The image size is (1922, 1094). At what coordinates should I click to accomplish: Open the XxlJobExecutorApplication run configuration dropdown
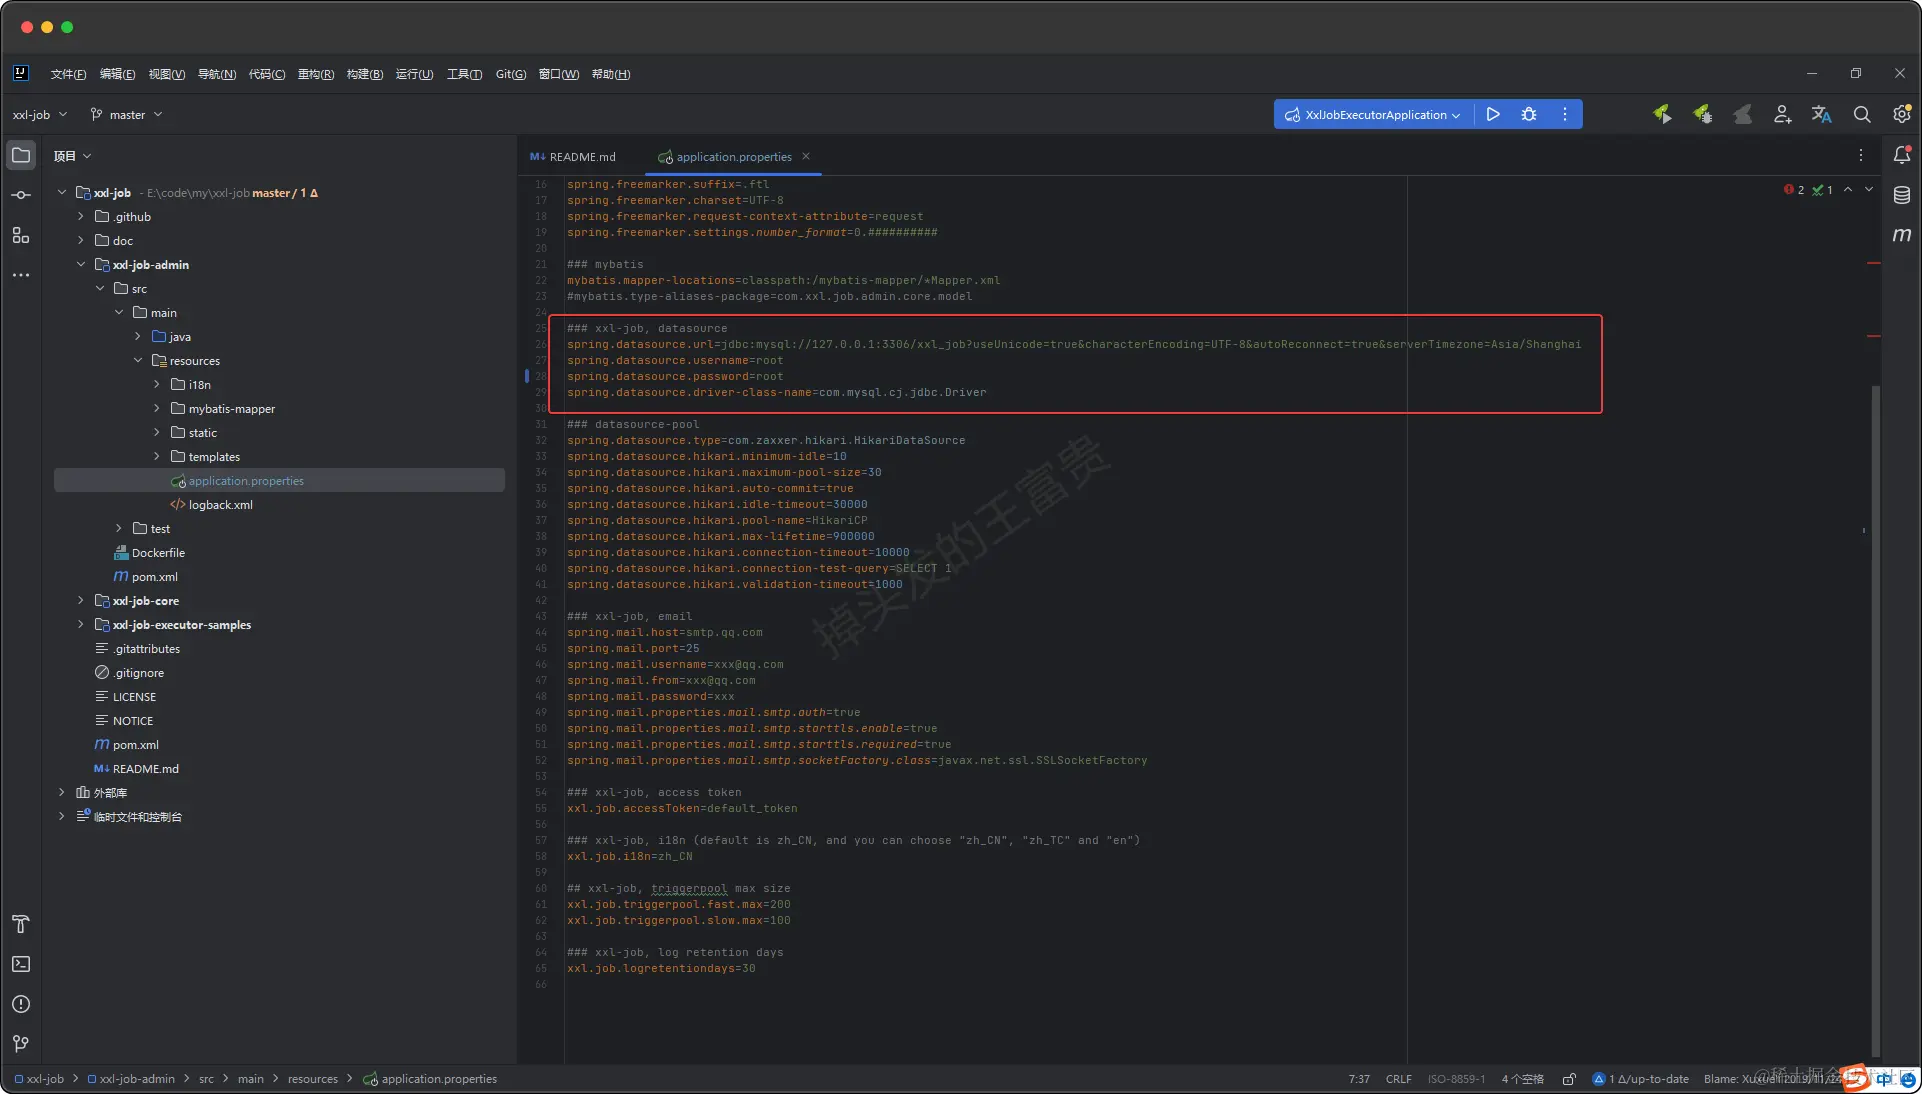[1375, 115]
